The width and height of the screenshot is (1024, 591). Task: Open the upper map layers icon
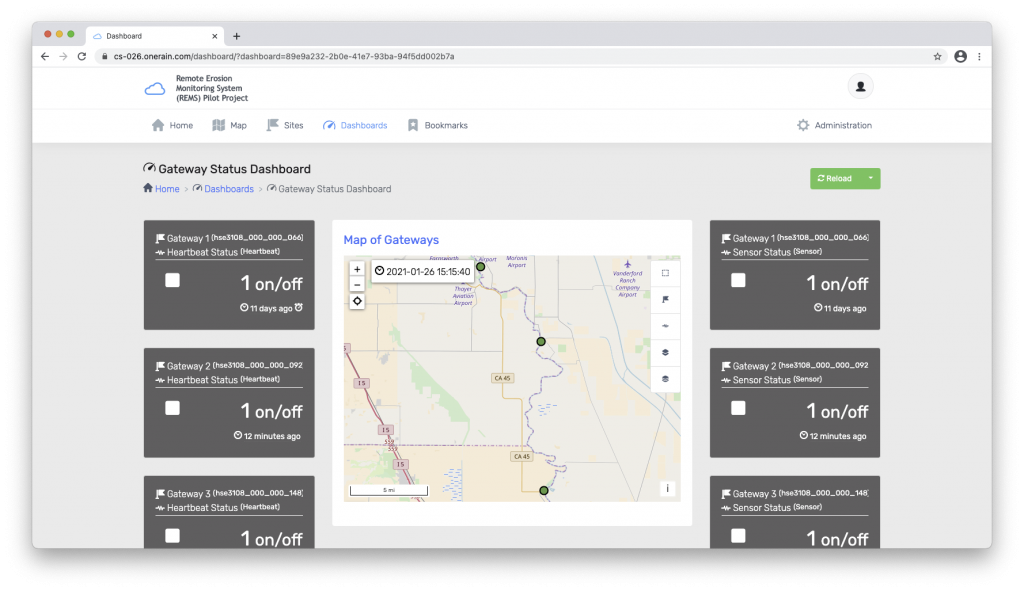pyautogui.click(x=665, y=353)
